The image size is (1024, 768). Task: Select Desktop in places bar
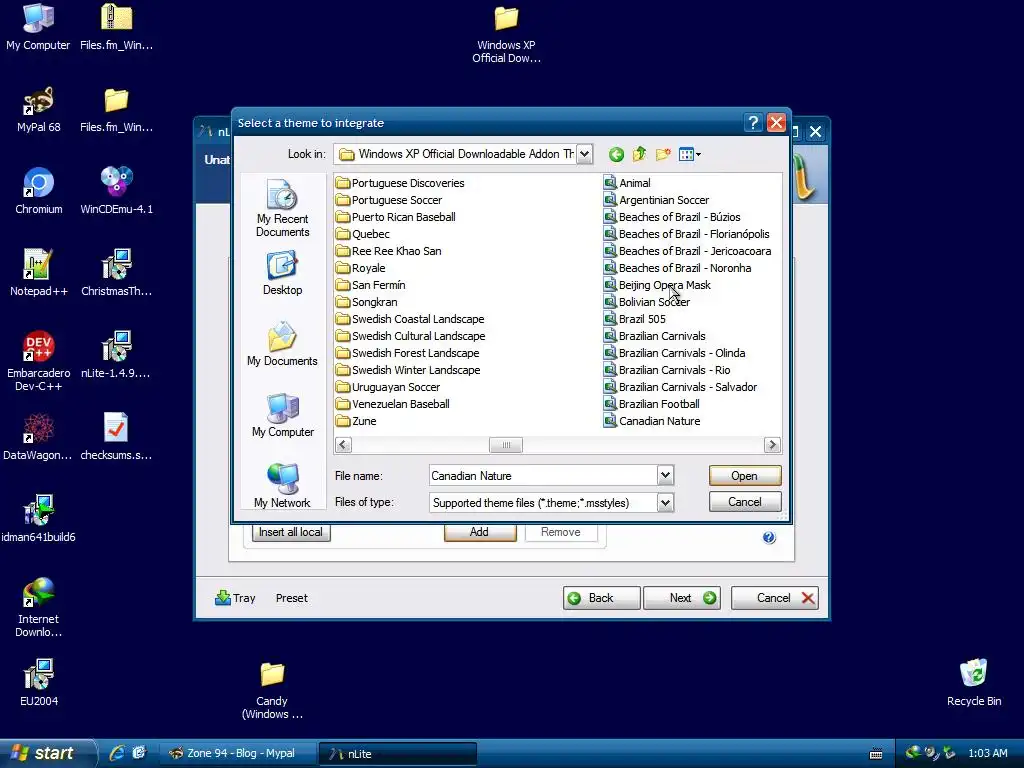[282, 274]
